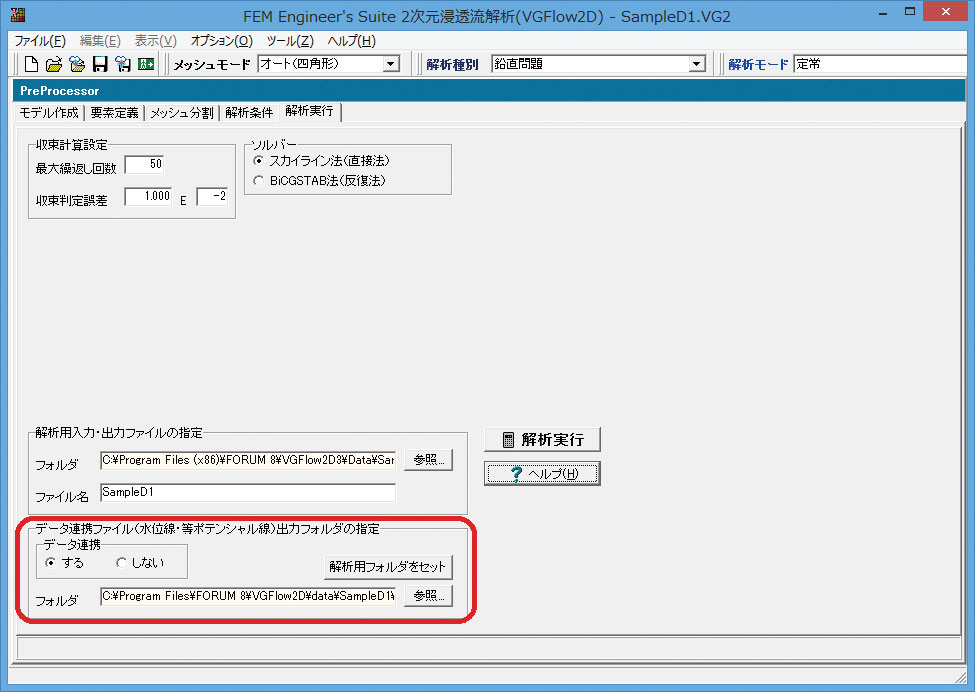Image resolution: width=975 pixels, height=692 pixels.
Task: Click the Save floppy disk icon
Action: (x=100, y=63)
